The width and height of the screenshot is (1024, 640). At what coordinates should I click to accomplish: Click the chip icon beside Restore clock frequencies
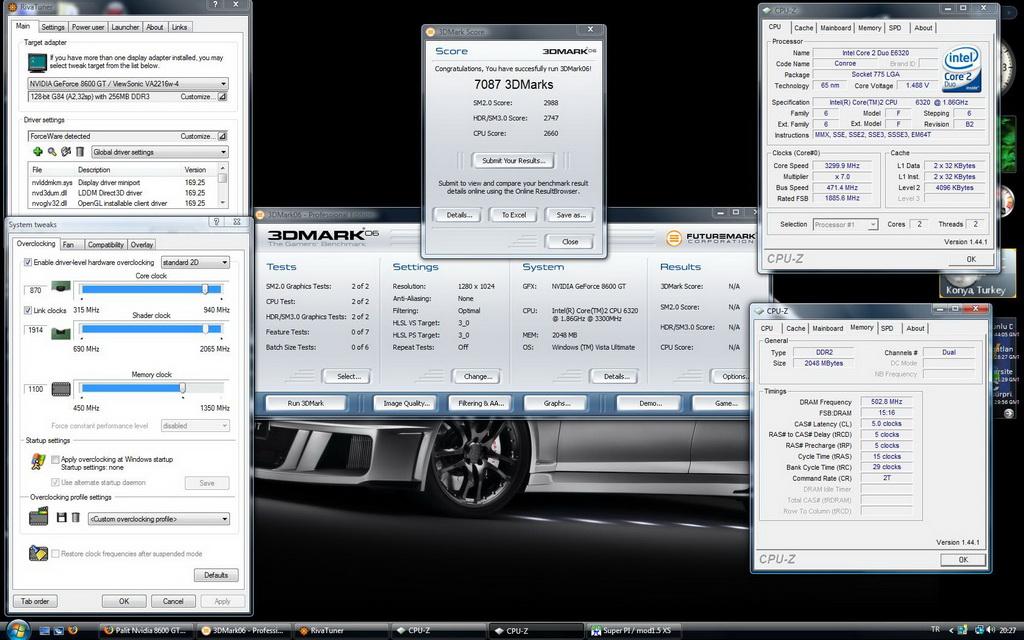click(x=39, y=553)
